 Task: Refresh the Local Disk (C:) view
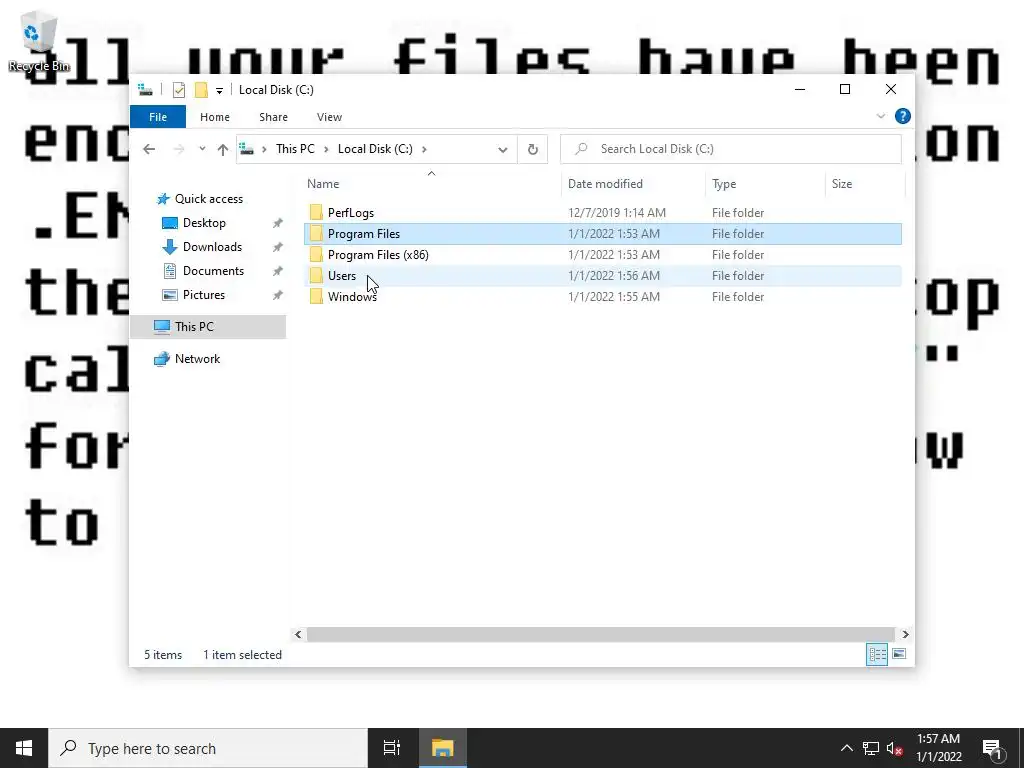coord(532,150)
